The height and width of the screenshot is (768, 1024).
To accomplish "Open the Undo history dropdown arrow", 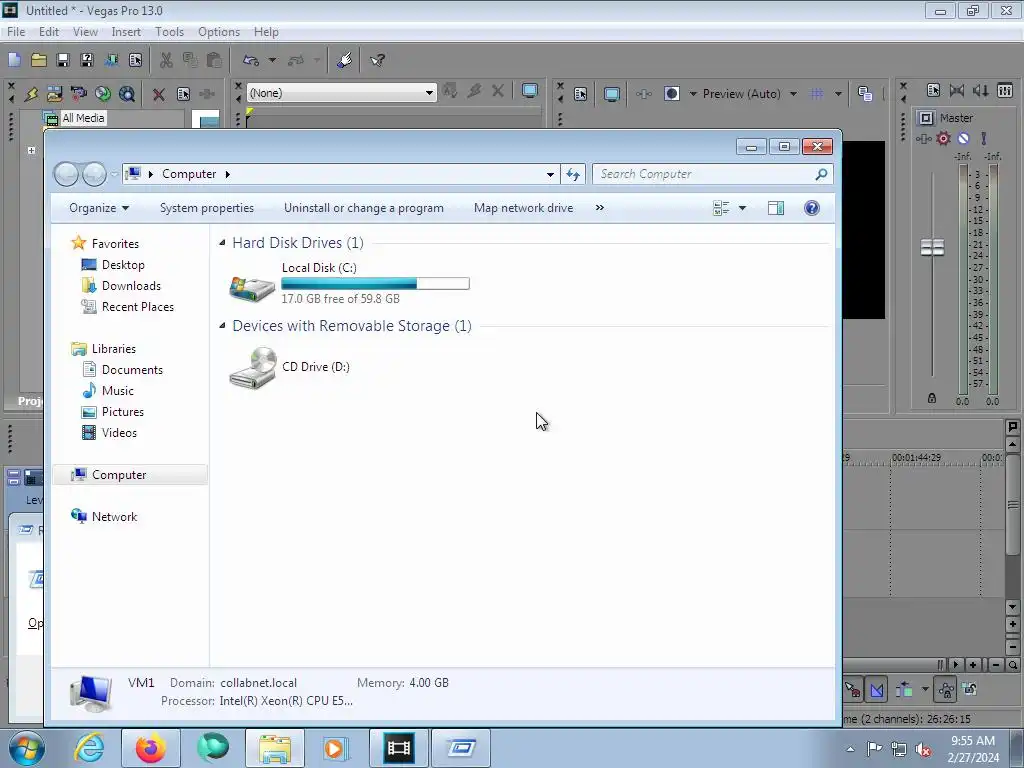I will (x=272, y=60).
